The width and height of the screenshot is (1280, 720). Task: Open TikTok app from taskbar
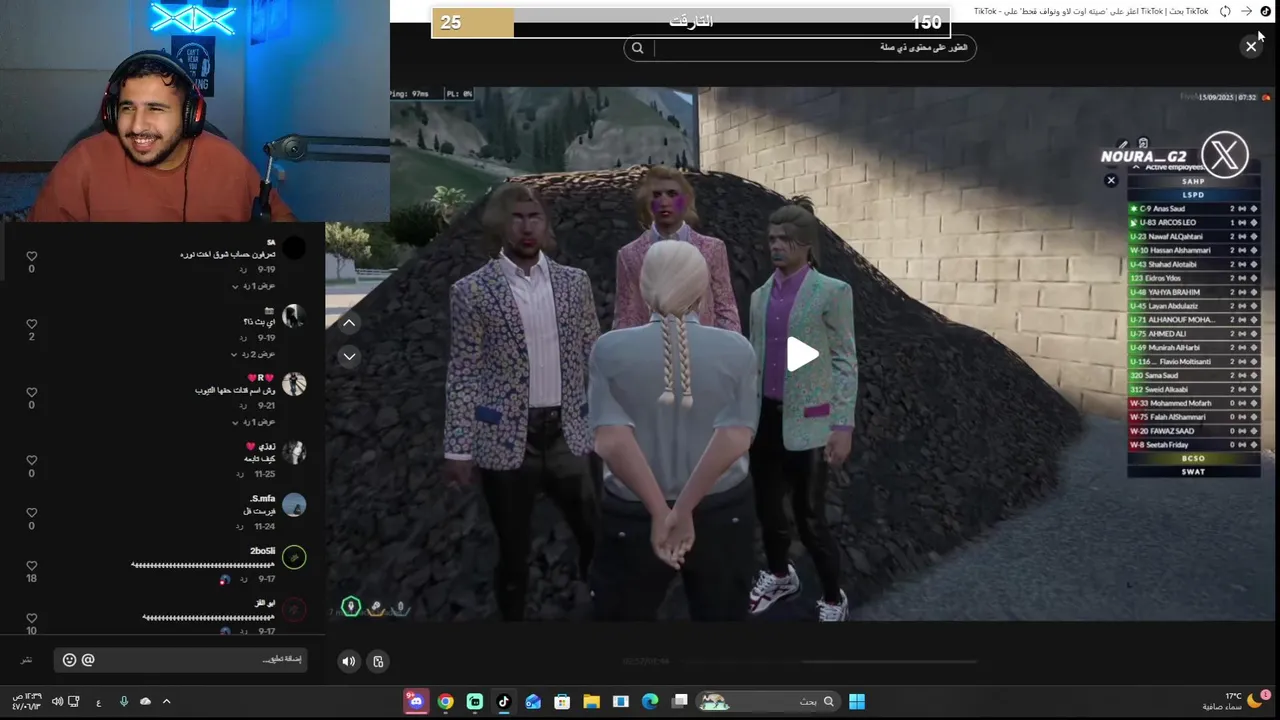(x=504, y=702)
